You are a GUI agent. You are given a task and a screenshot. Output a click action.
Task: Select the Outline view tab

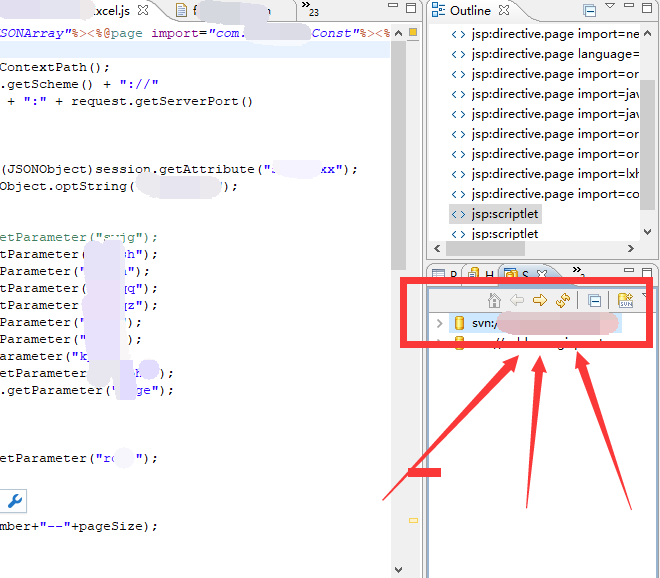coord(471,11)
